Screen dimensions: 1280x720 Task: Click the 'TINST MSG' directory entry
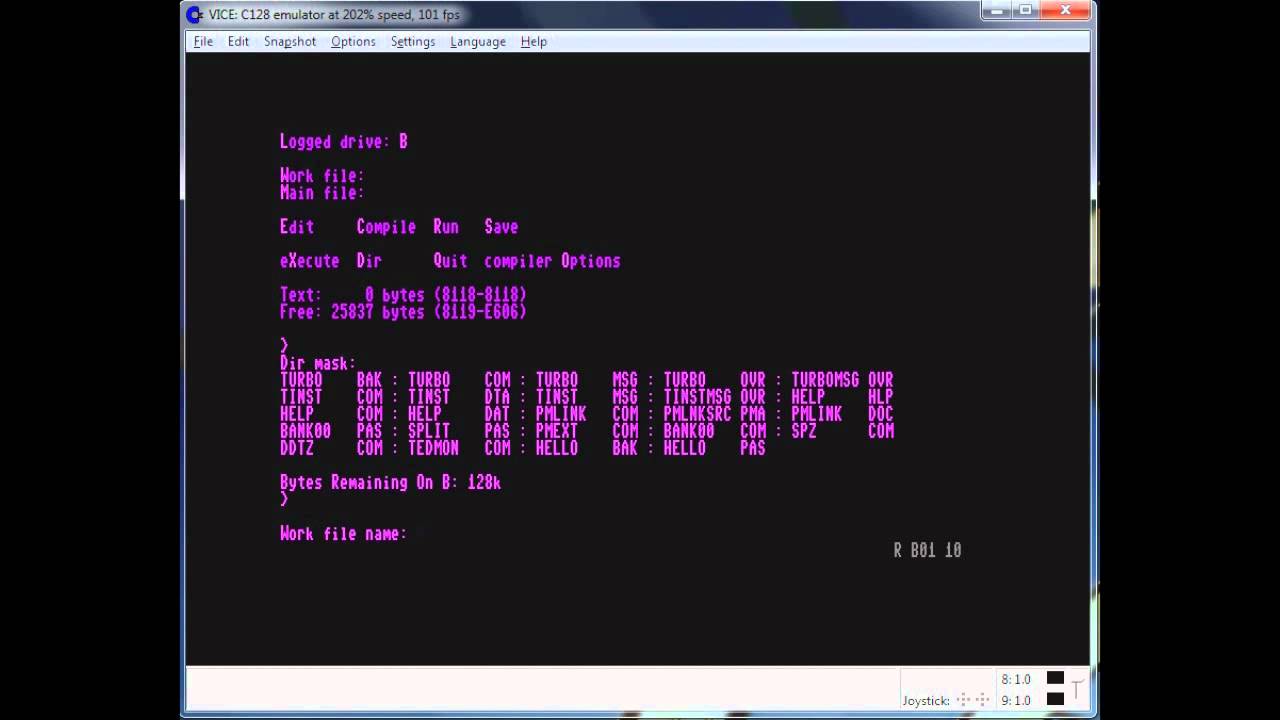click(587, 397)
